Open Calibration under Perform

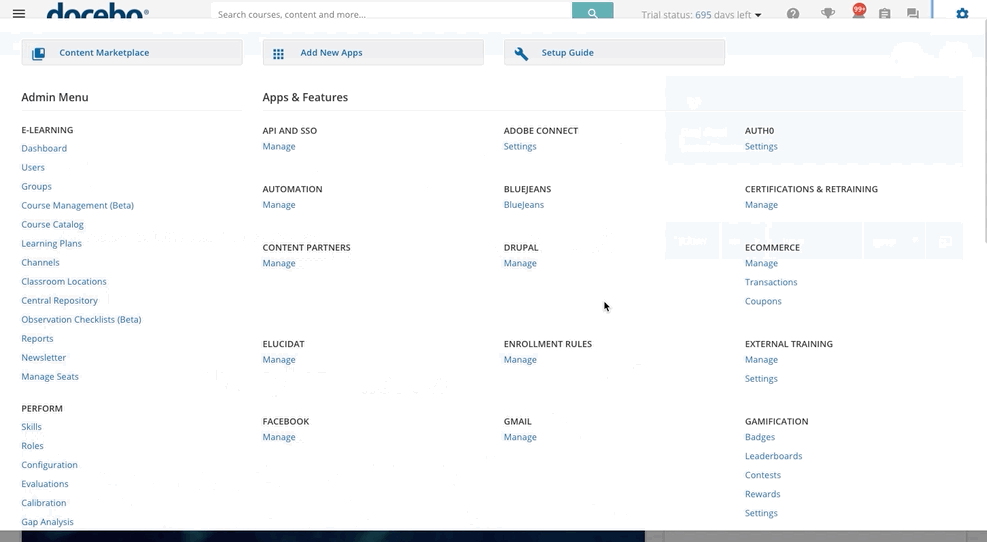click(x=43, y=502)
